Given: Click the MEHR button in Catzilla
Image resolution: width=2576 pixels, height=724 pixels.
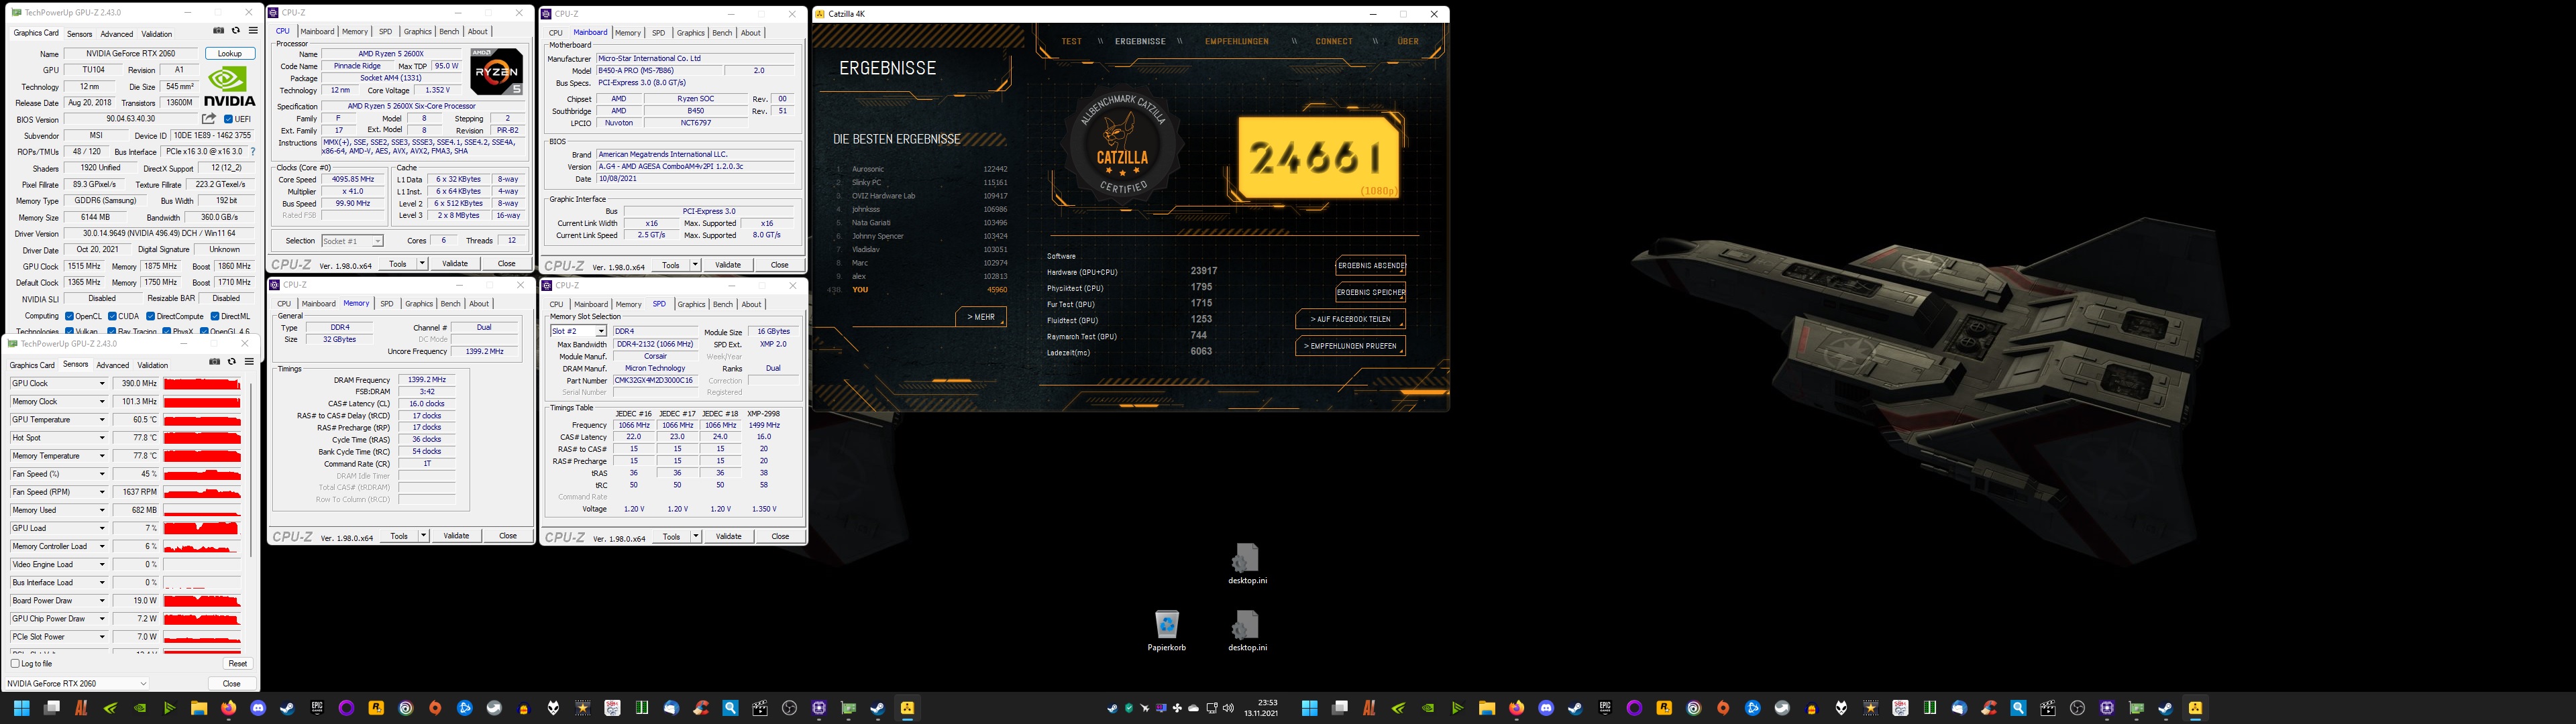Looking at the screenshot, I should click(981, 317).
